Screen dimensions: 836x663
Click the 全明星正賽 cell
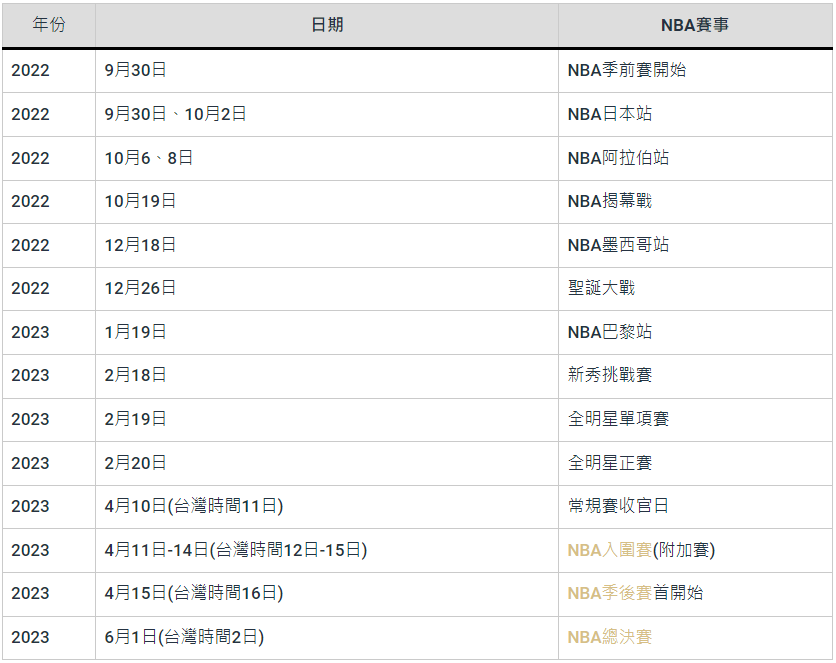(x=609, y=463)
